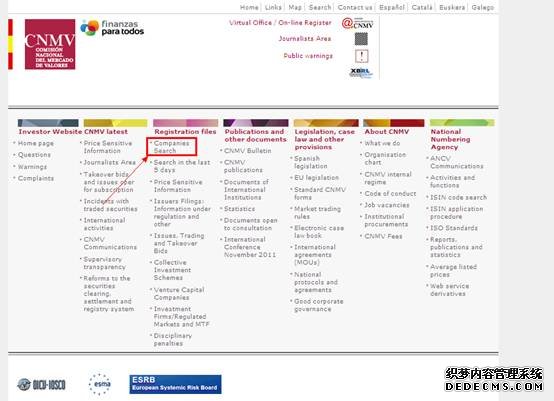Click the Journalists Area grey square icon
The width and height of the screenshot is (554, 401).
(x=361, y=39)
